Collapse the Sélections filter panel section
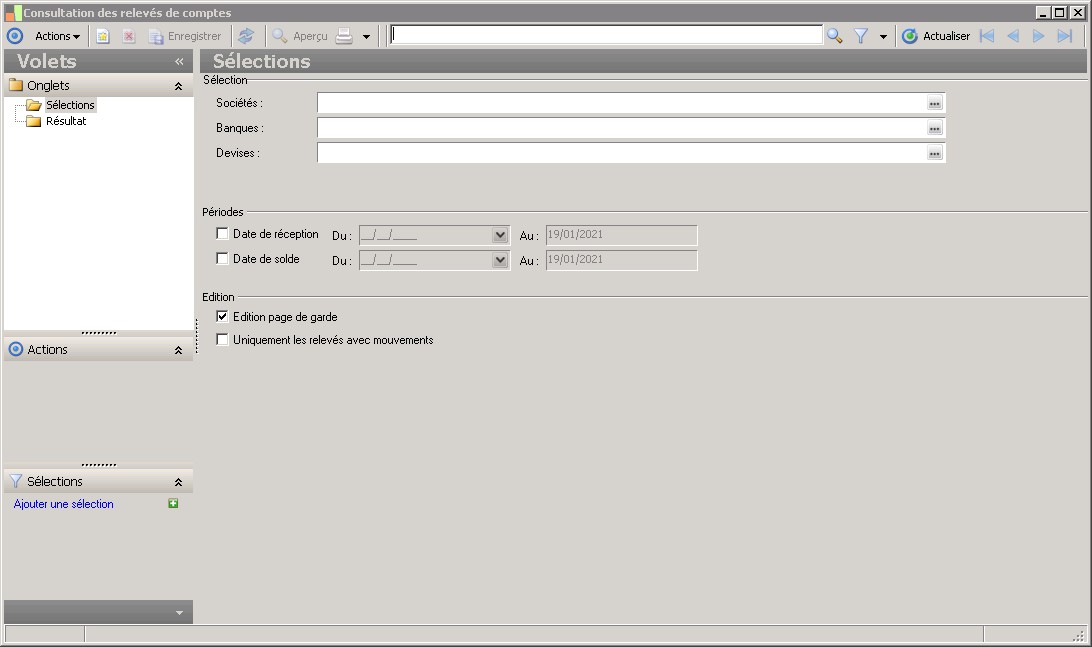Image resolution: width=1092 pixels, height=647 pixels. point(178,482)
